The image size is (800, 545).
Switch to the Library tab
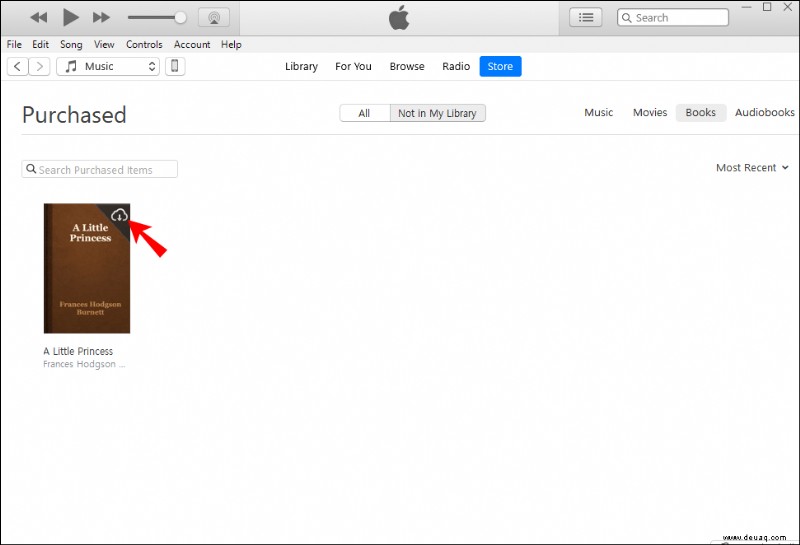301,66
